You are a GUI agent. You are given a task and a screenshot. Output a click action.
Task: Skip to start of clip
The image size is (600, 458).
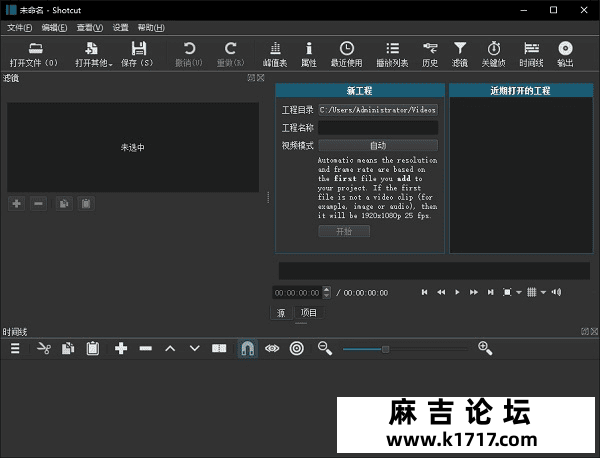coord(424,292)
